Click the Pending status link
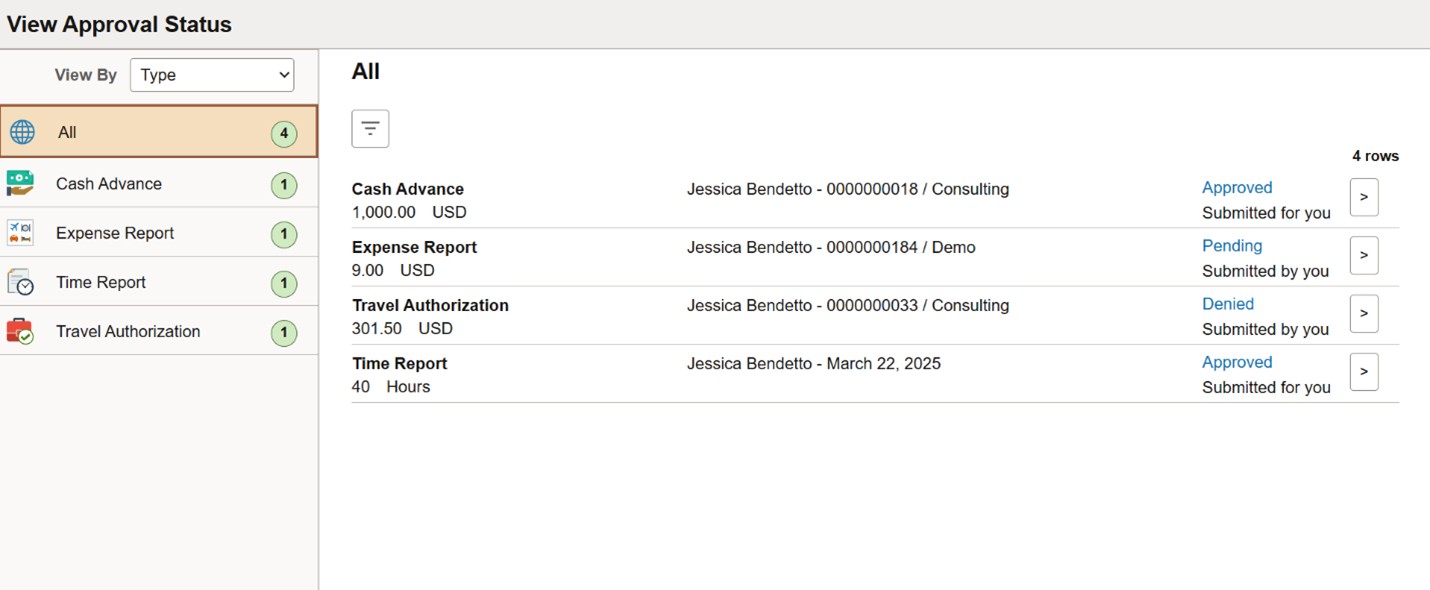Image resolution: width=1430 pixels, height=590 pixels. pos(1232,246)
